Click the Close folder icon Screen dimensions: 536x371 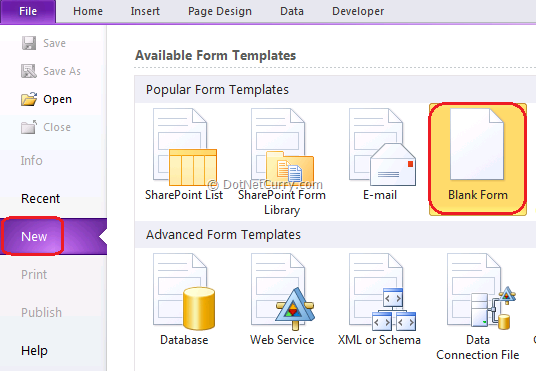[29, 127]
